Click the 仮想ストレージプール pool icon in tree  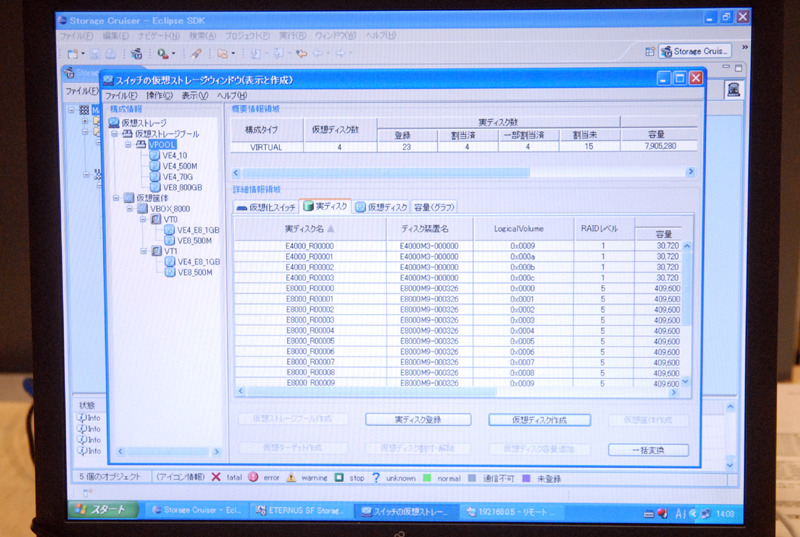[127, 134]
